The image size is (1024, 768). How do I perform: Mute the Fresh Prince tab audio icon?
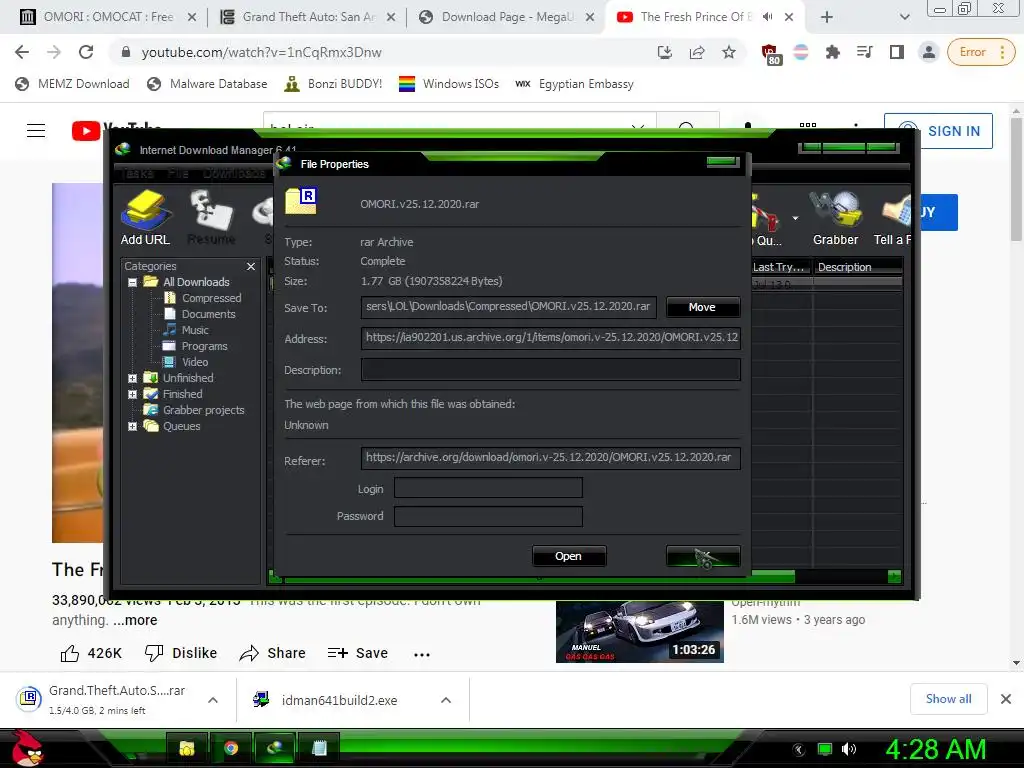768,17
